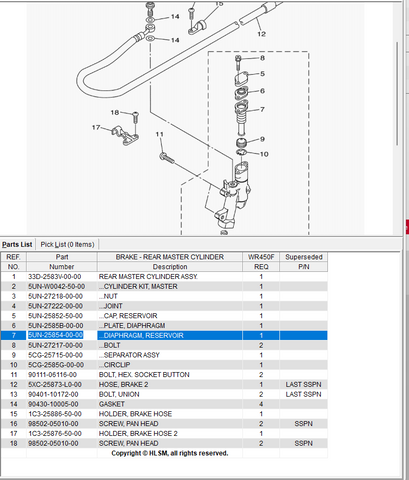Select part number 5UN-27217-00-00

55,345
